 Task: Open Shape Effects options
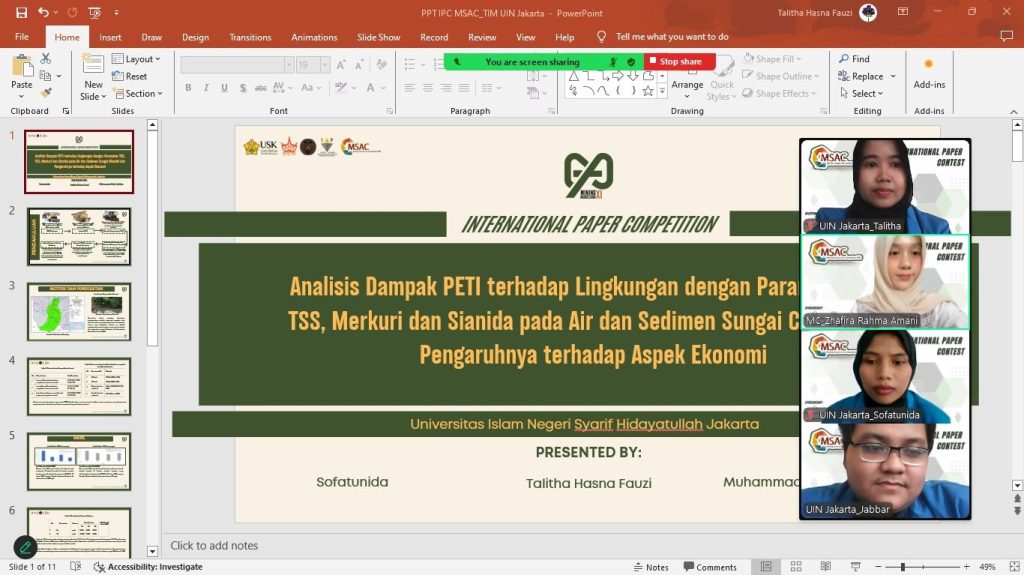[x=779, y=93]
